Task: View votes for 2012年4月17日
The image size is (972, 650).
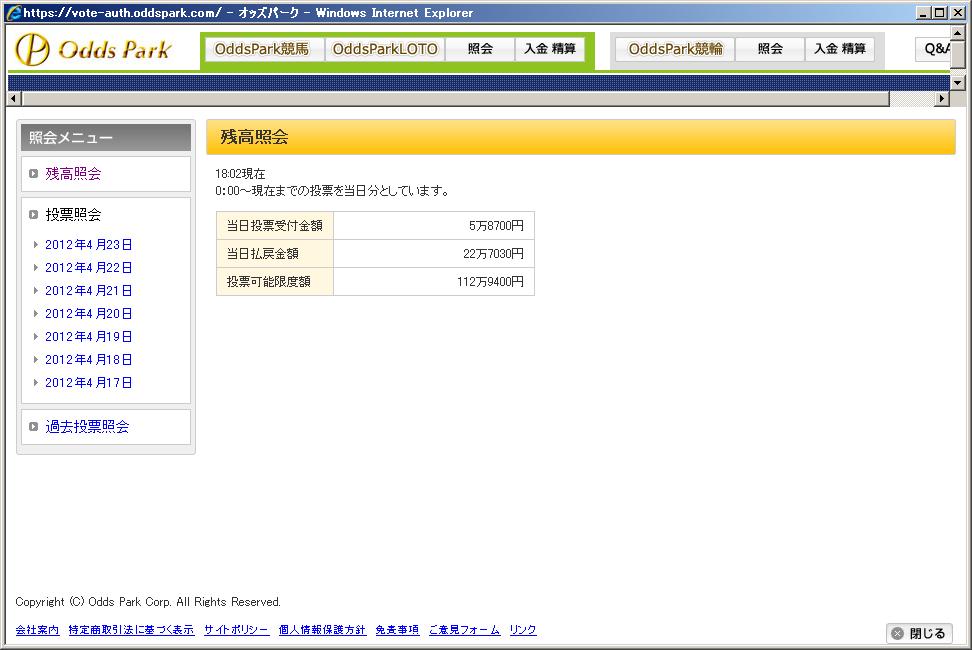Action: [89, 382]
